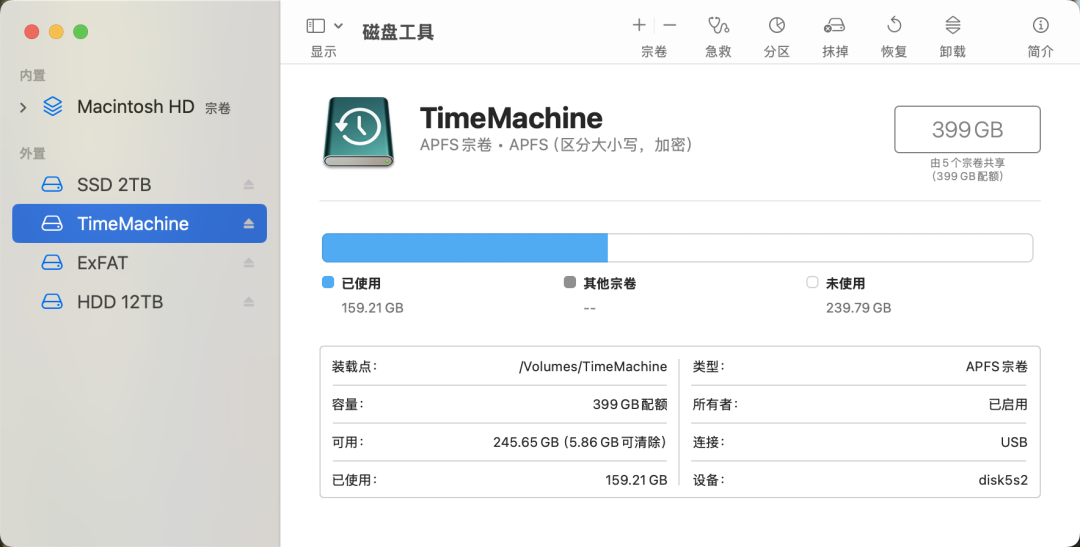Remove volume with the minus button
Screen dimensions: 1080x547
click(x=670, y=25)
